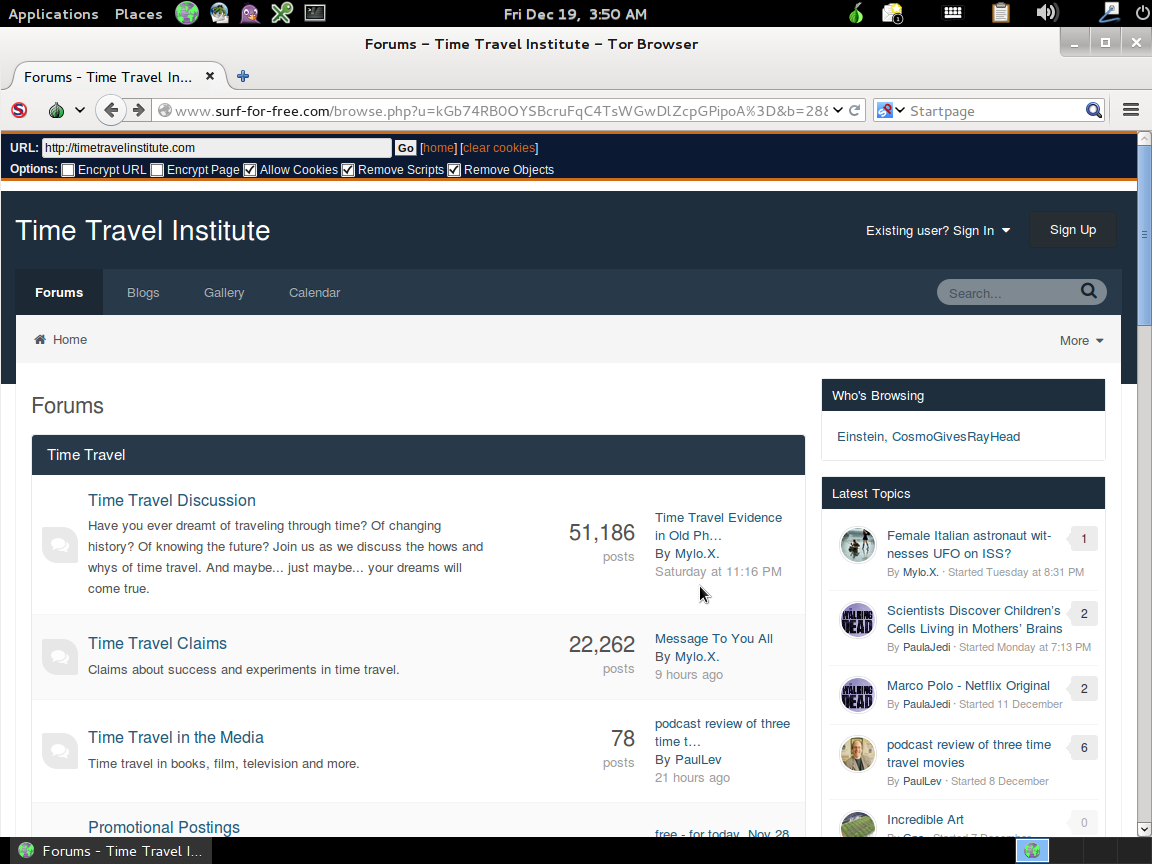1152x864 pixels.
Task: Launch the terminal icon in top panel
Action: click(314, 12)
